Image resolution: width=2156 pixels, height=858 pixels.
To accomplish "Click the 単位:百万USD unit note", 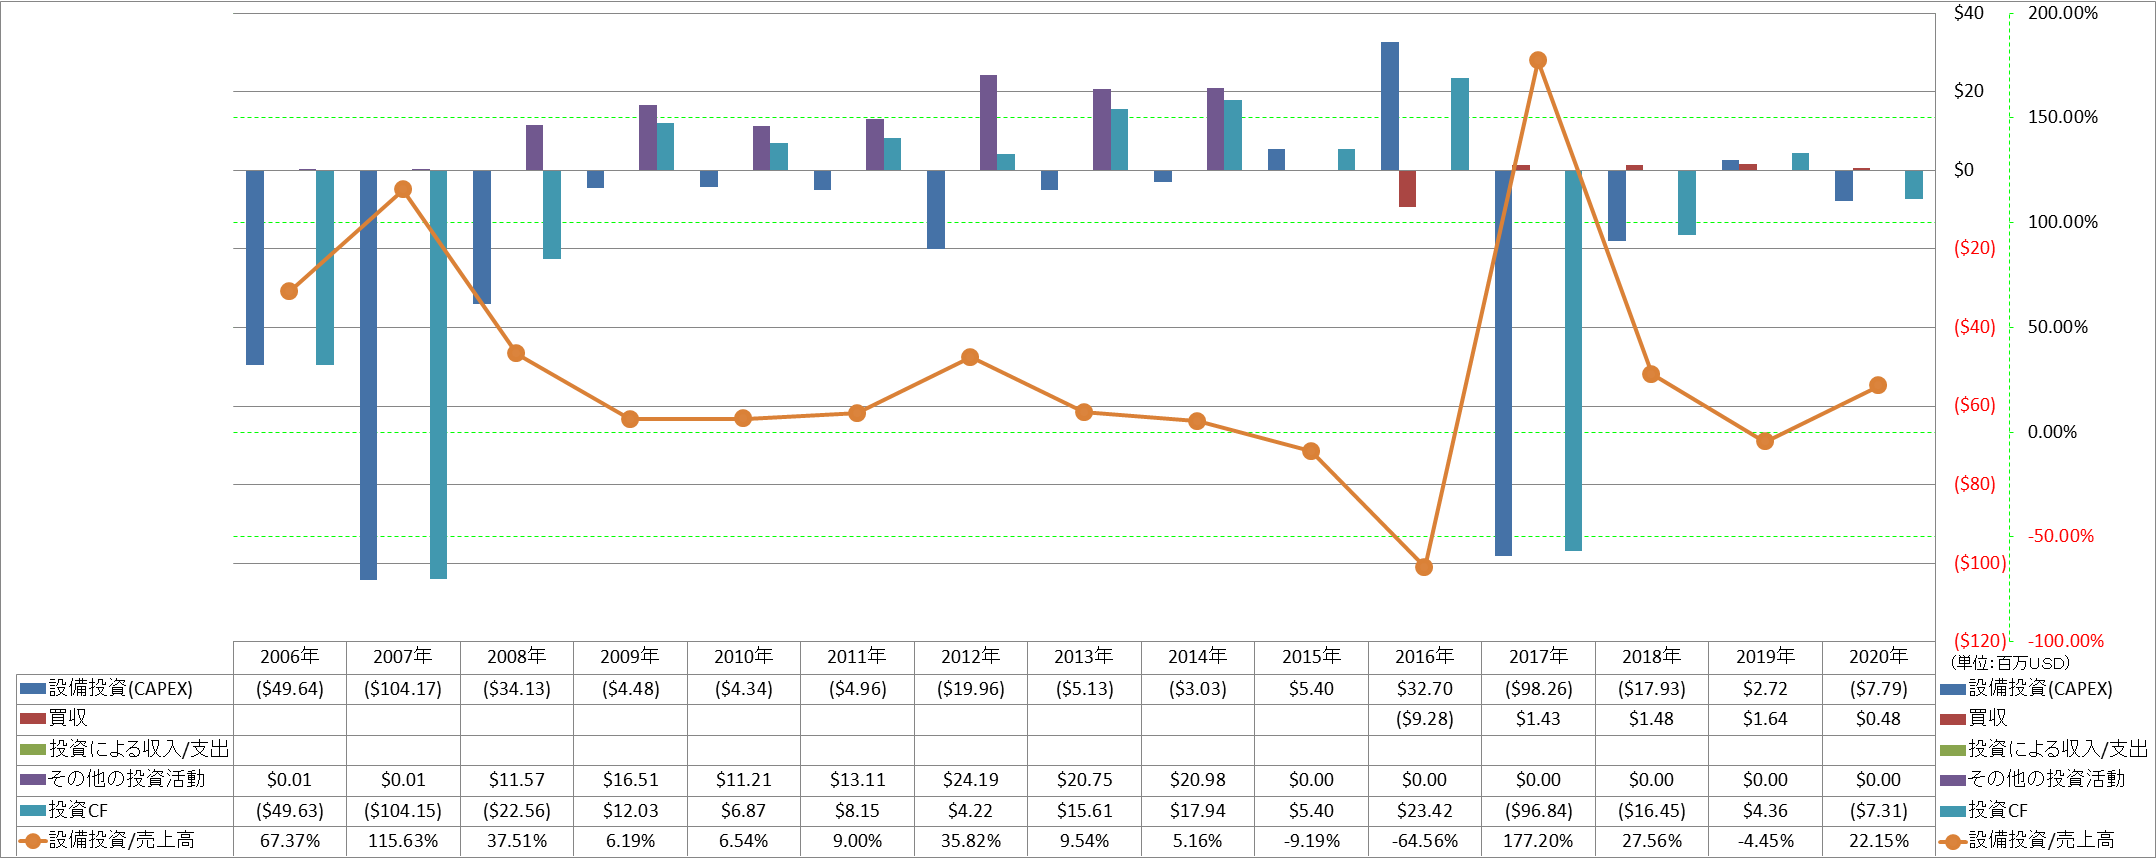I will pyautogui.click(x=2010, y=663).
